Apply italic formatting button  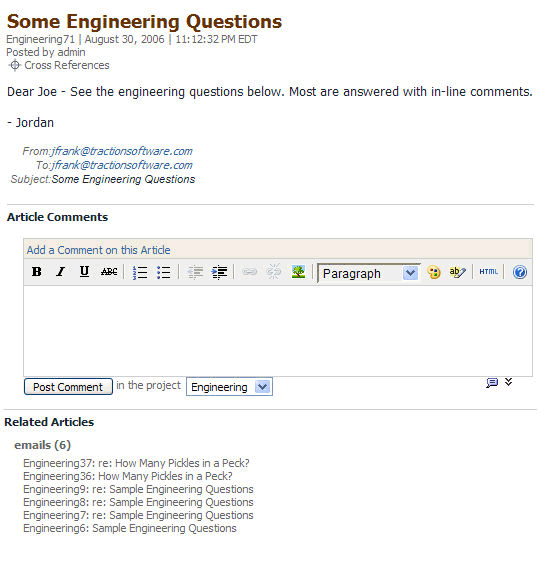tap(61, 272)
